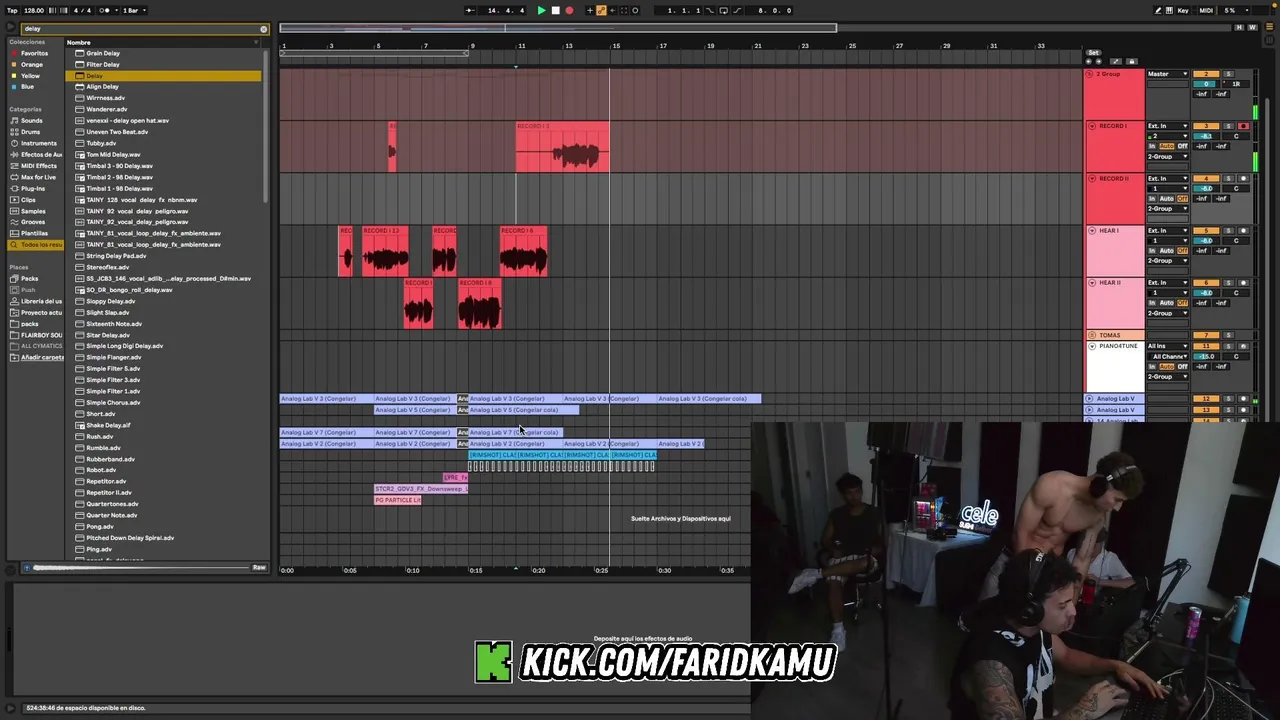The image size is (1280, 720).
Task: Open Packs under Places
Action: coord(30,278)
